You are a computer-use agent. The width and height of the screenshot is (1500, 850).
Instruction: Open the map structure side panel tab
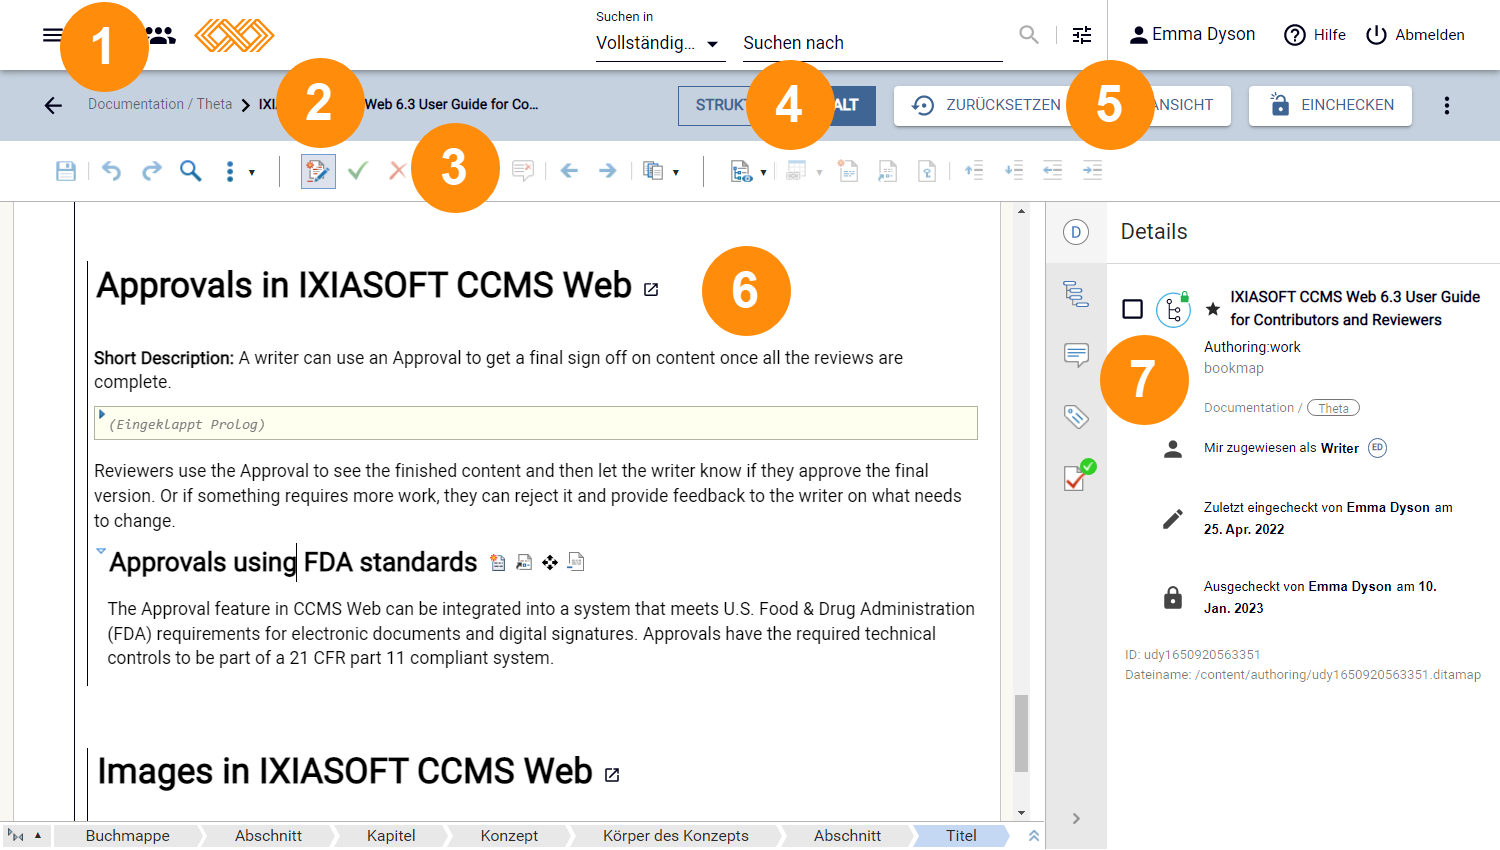click(1076, 293)
